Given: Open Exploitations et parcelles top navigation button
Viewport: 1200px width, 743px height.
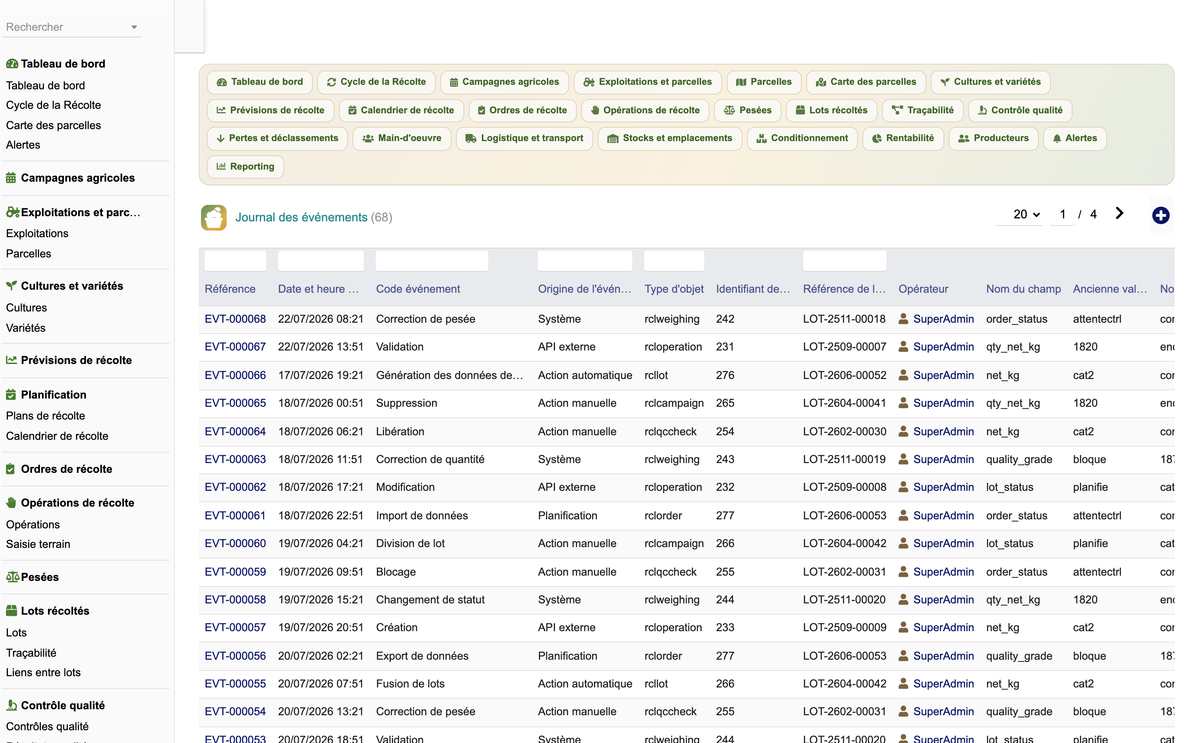Looking at the screenshot, I should click(648, 82).
